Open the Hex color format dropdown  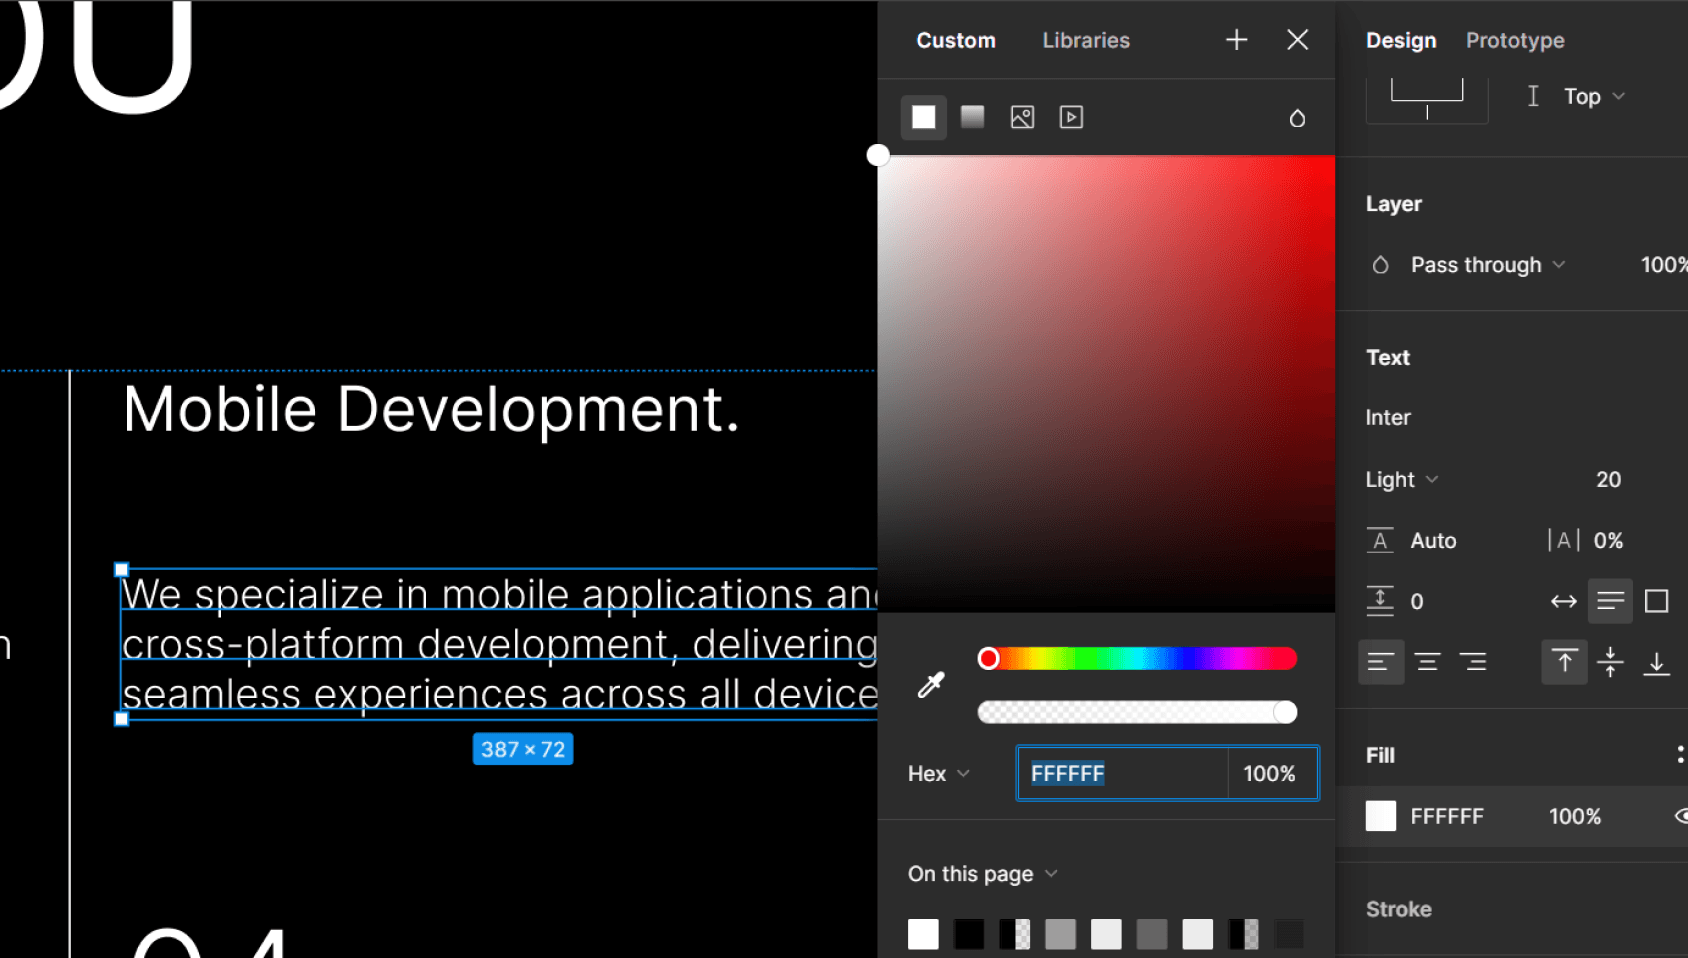tap(938, 774)
